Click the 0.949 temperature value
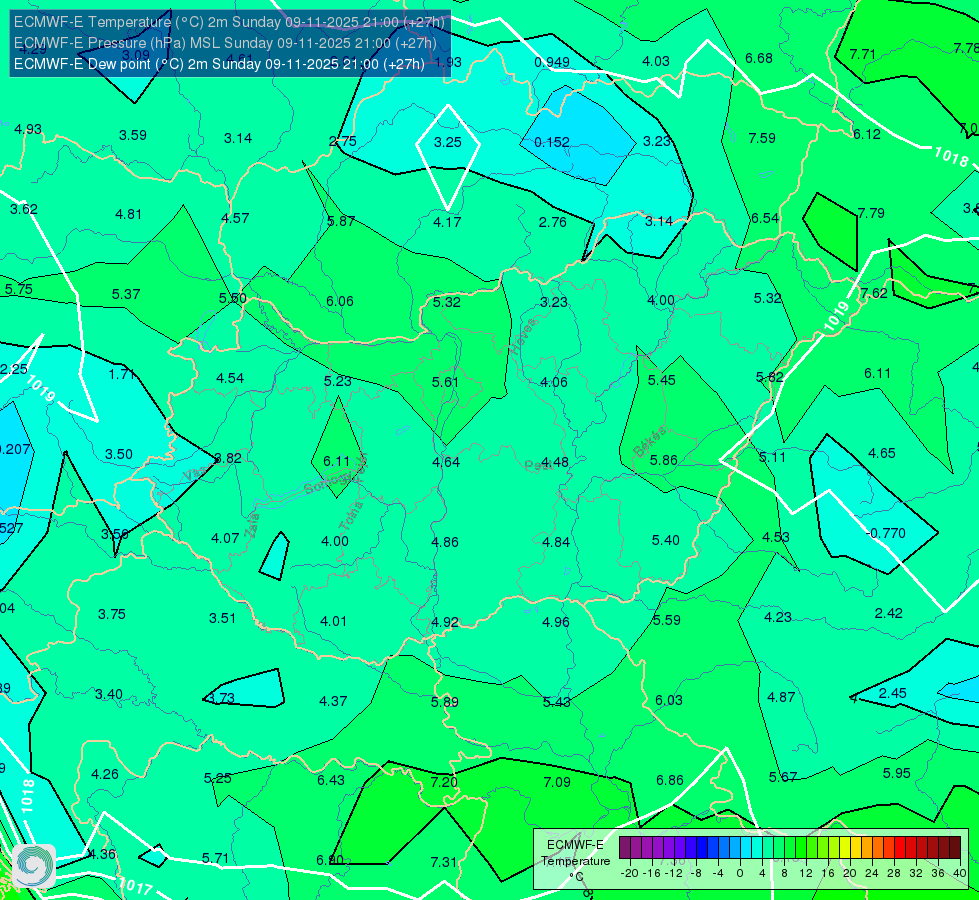Image resolution: width=979 pixels, height=900 pixels. point(551,62)
